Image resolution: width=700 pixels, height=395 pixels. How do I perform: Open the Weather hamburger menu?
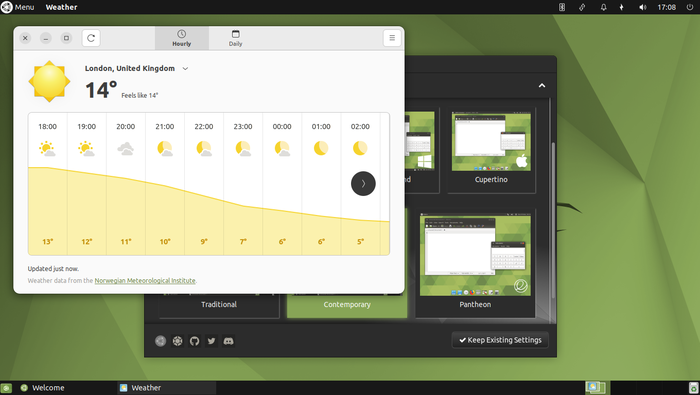click(x=392, y=38)
